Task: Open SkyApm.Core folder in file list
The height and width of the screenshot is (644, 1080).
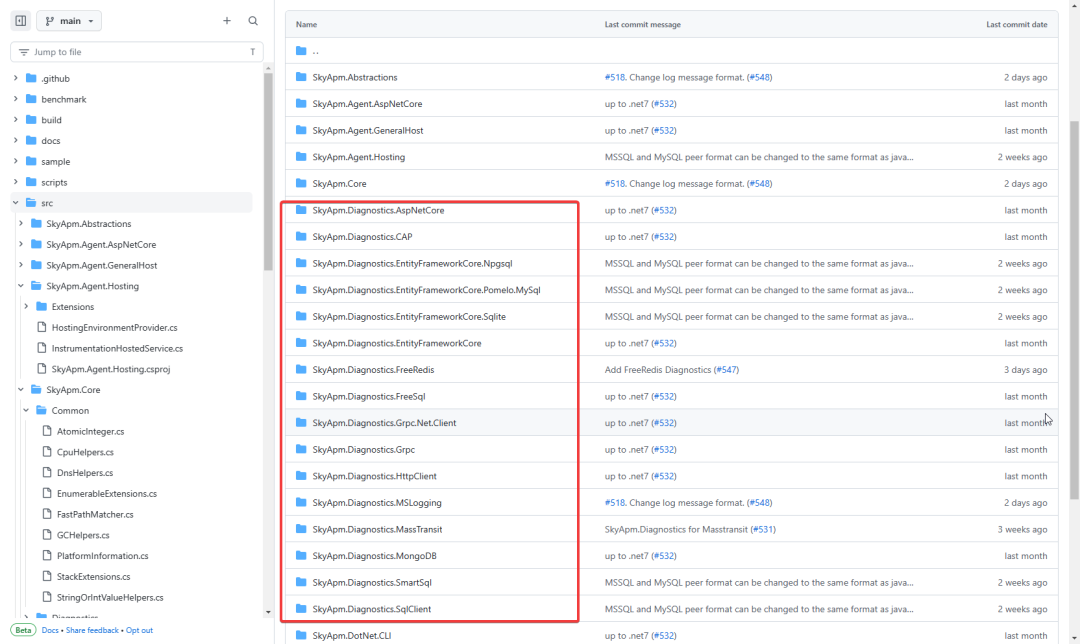Action: point(339,184)
